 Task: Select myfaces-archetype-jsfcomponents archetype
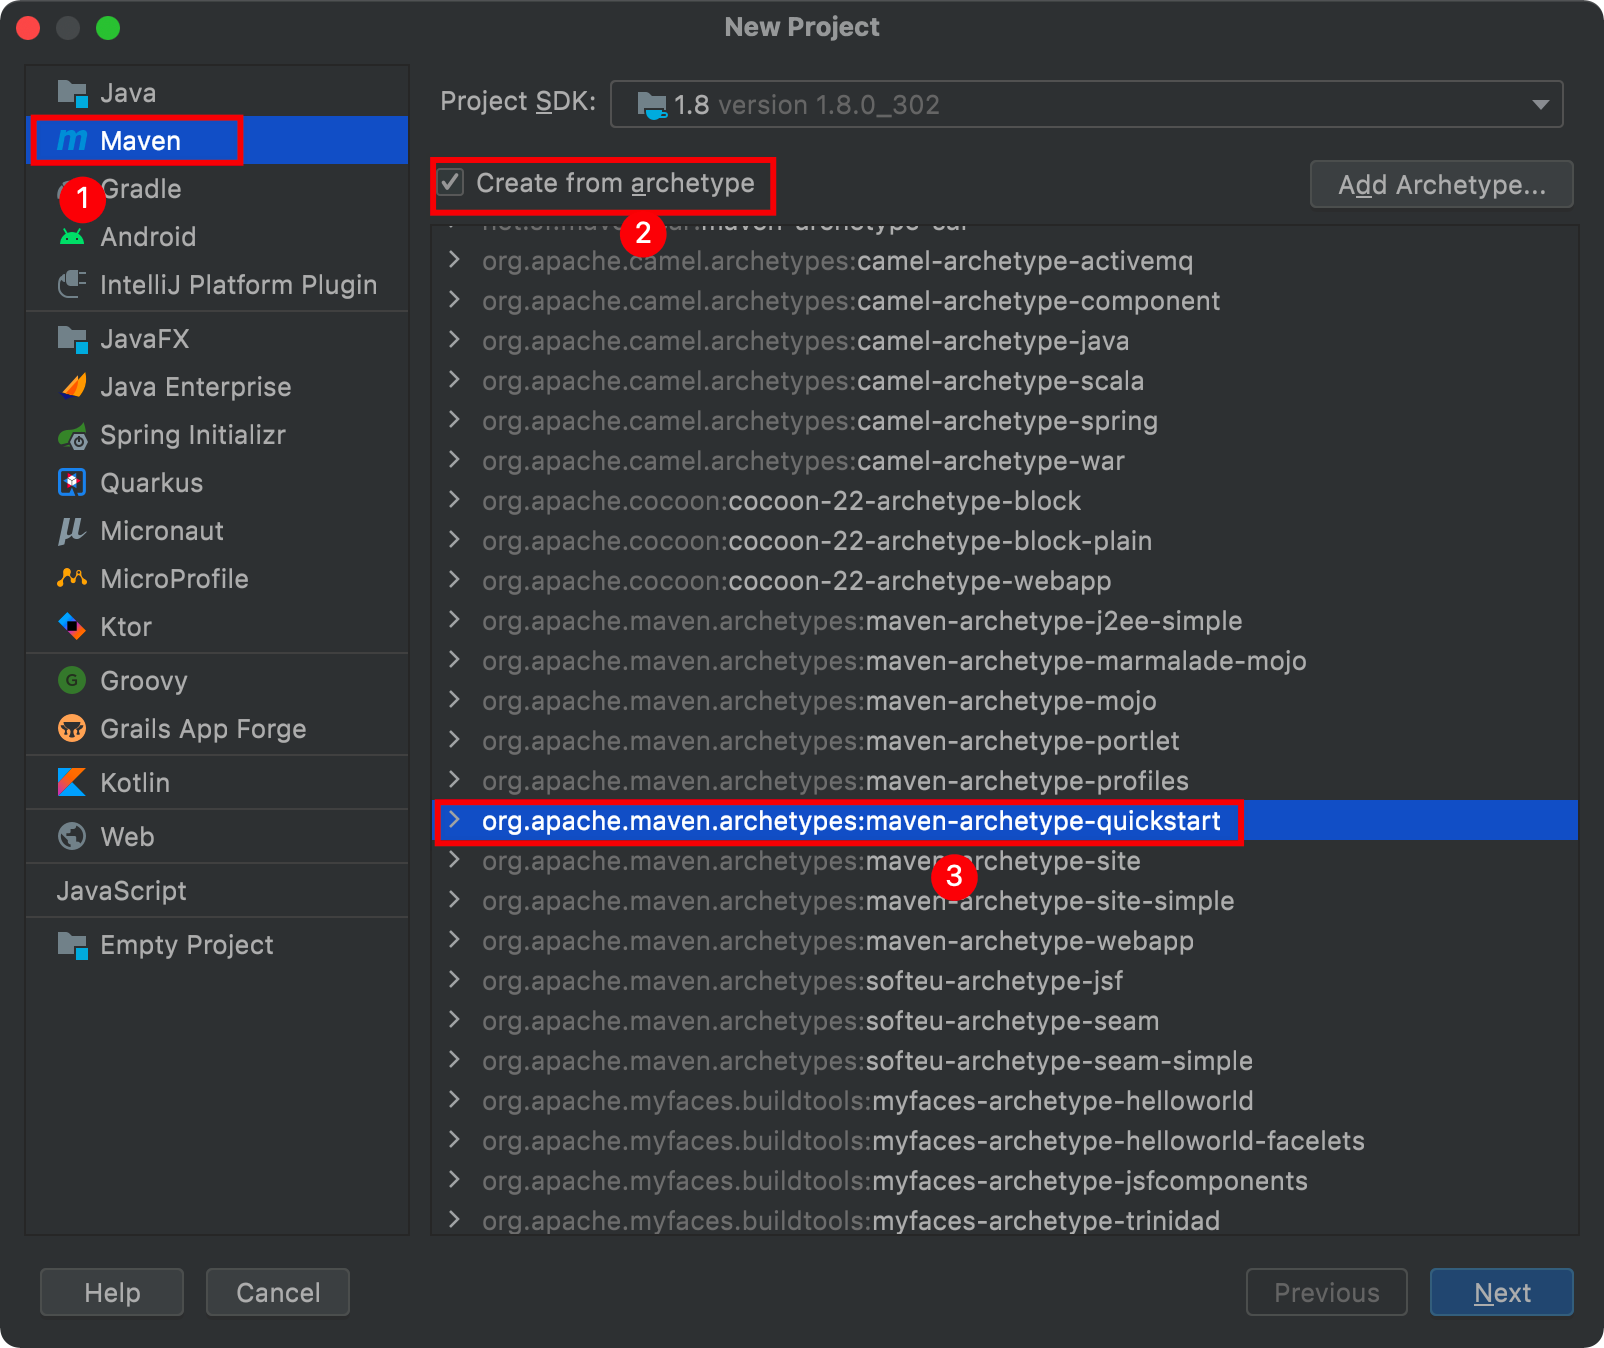point(1005,1181)
